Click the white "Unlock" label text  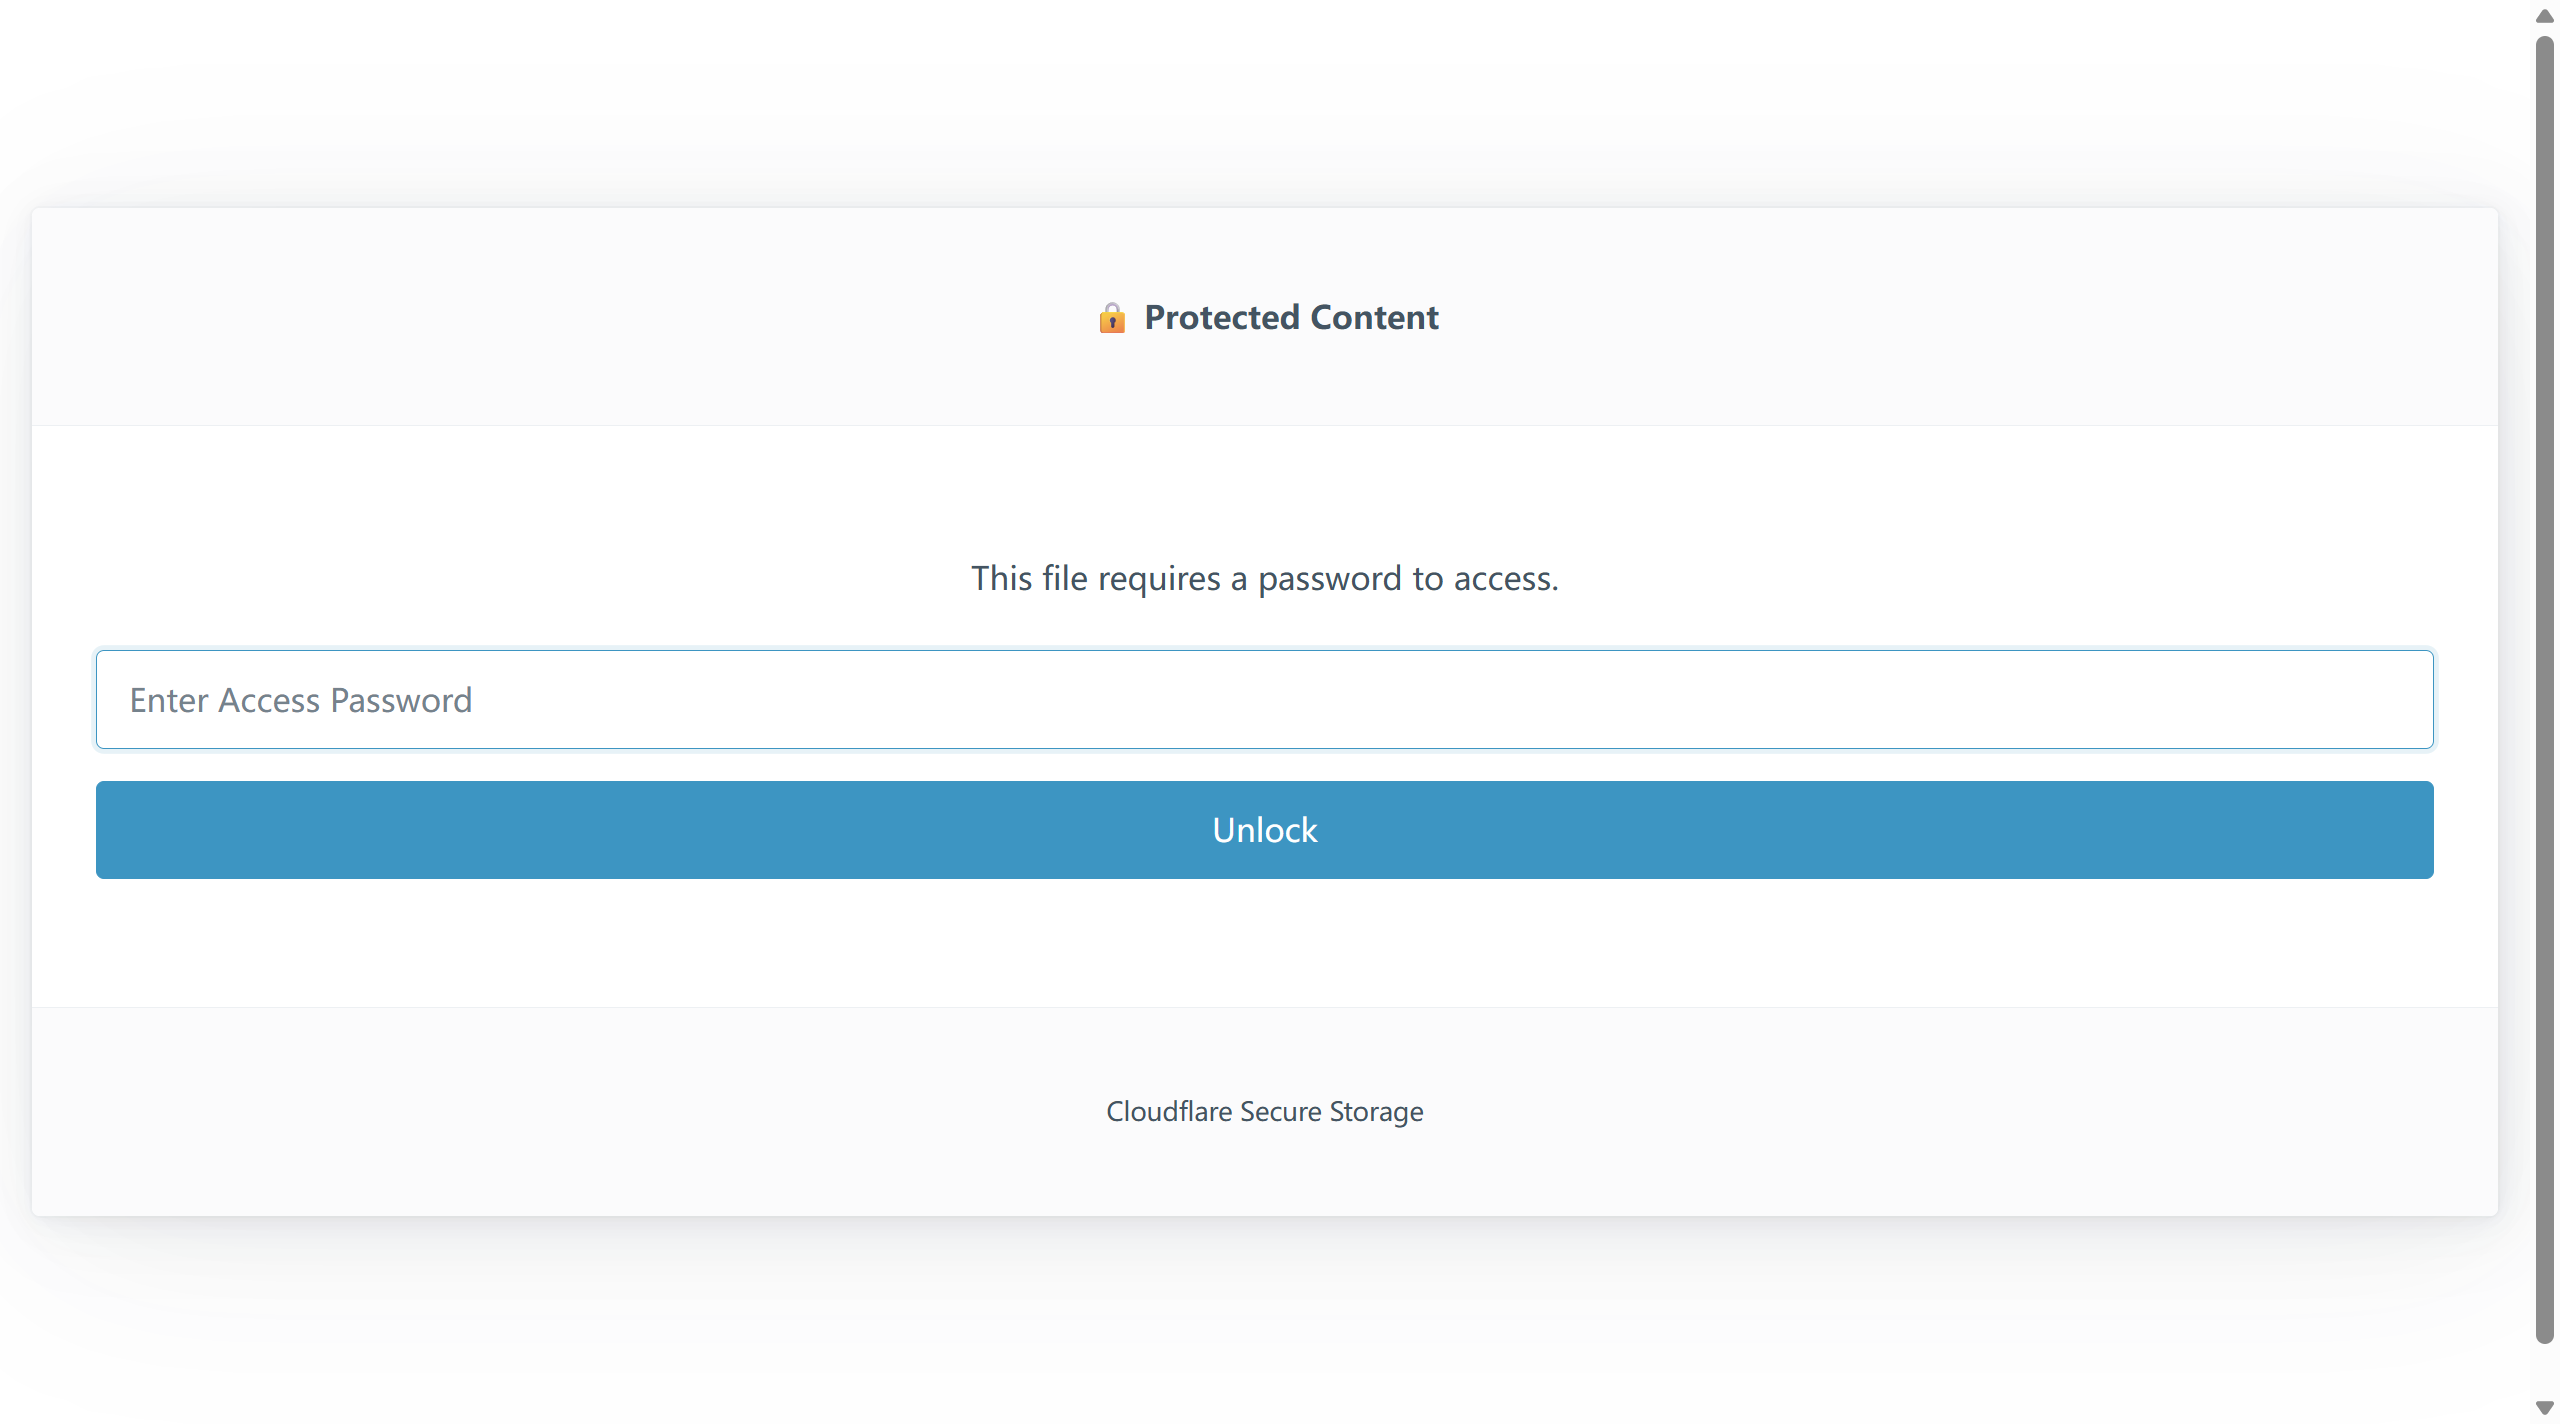(1264, 830)
